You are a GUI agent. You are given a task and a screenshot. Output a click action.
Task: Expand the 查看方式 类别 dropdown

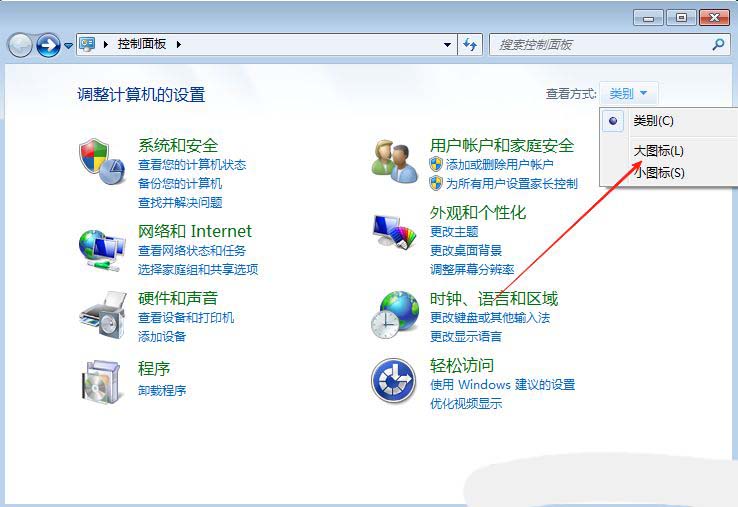pyautogui.click(x=628, y=93)
